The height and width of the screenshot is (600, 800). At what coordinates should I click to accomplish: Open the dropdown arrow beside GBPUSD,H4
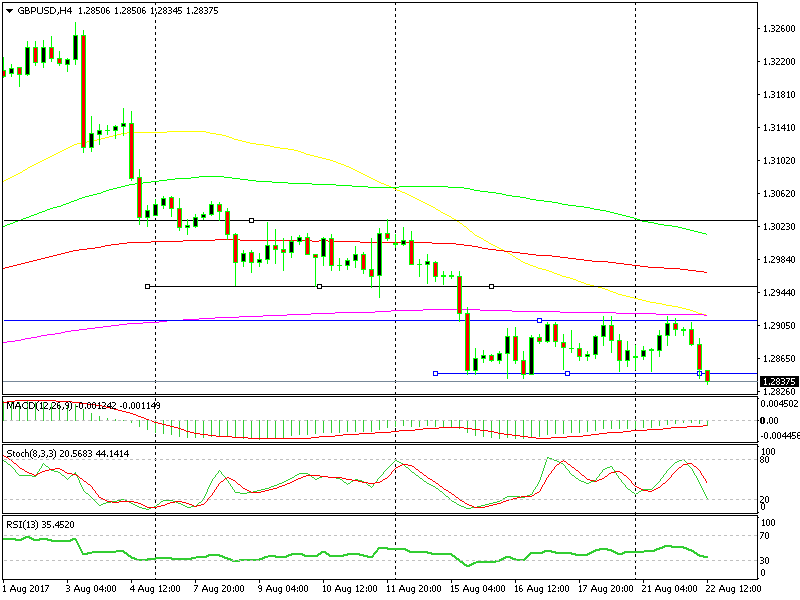9,11
